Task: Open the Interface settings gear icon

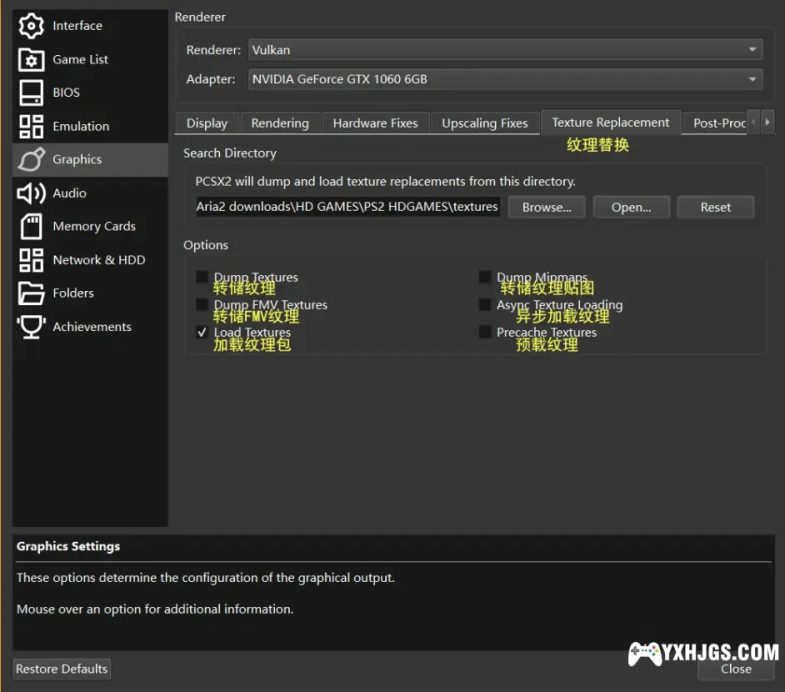Action: tap(31, 26)
